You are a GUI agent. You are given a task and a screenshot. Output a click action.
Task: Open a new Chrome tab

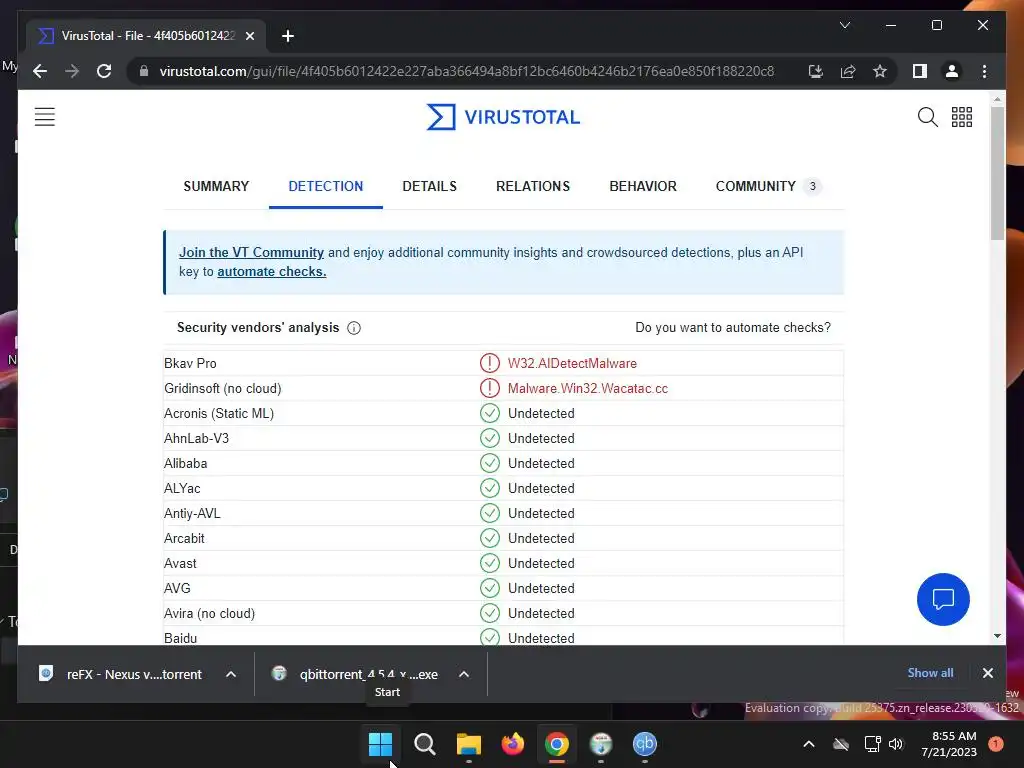tap(288, 36)
